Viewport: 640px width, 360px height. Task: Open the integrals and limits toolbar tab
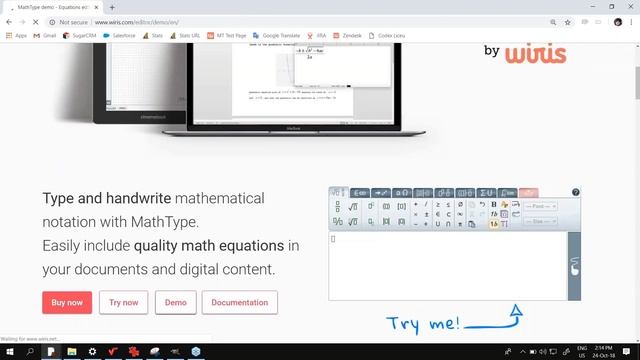pyautogui.click(x=507, y=193)
